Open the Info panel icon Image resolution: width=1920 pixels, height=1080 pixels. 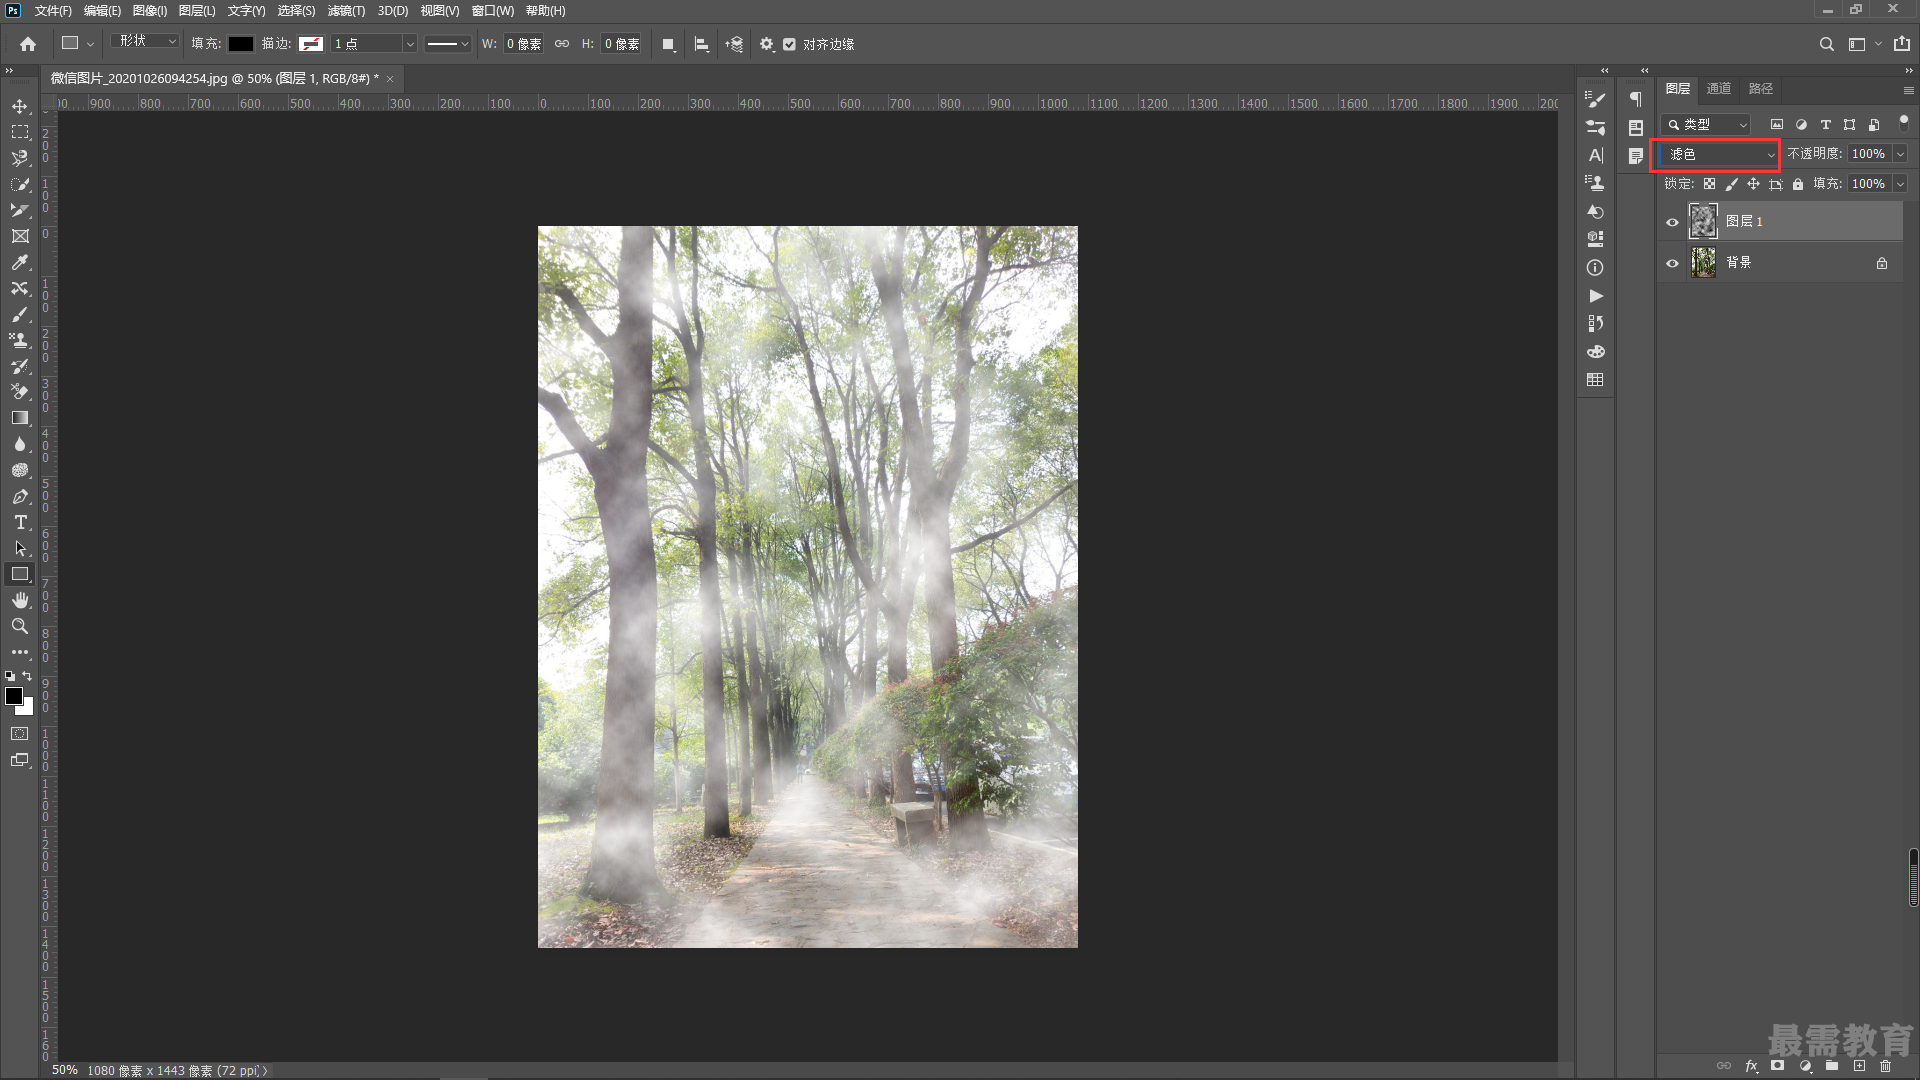coord(1596,268)
